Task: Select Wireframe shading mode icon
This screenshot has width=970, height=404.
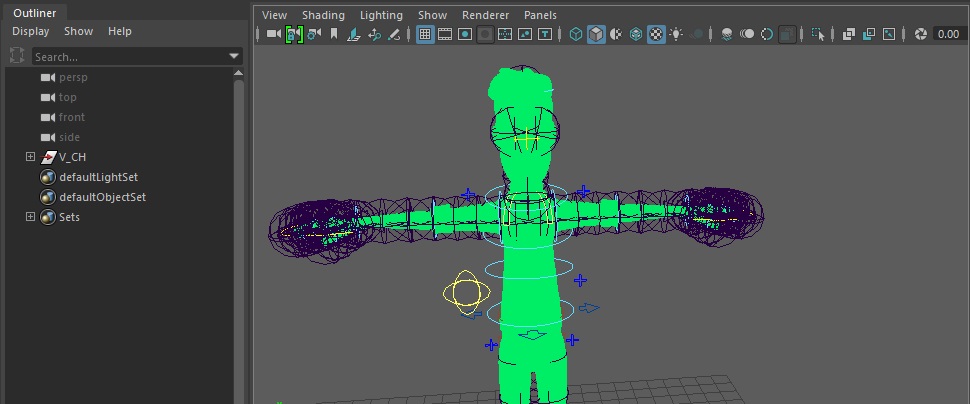Action: [576, 34]
